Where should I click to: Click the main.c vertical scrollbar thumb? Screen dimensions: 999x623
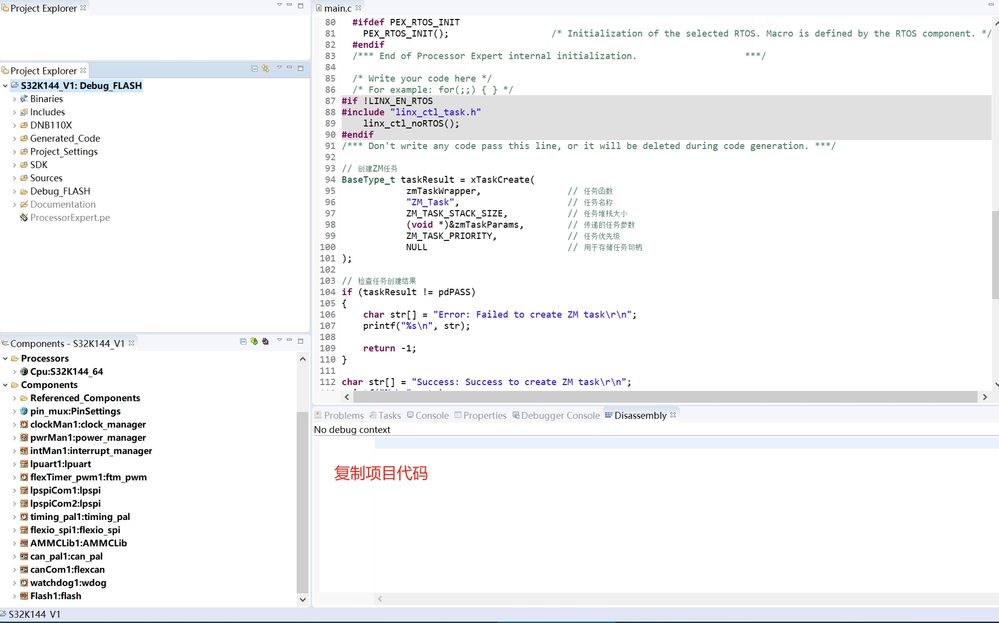click(x=995, y=255)
